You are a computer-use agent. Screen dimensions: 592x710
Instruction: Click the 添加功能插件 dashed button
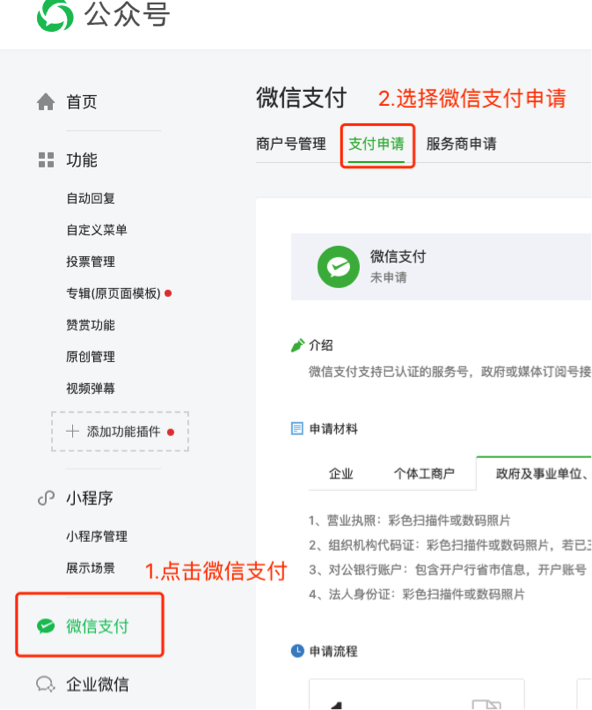[x=120, y=432]
